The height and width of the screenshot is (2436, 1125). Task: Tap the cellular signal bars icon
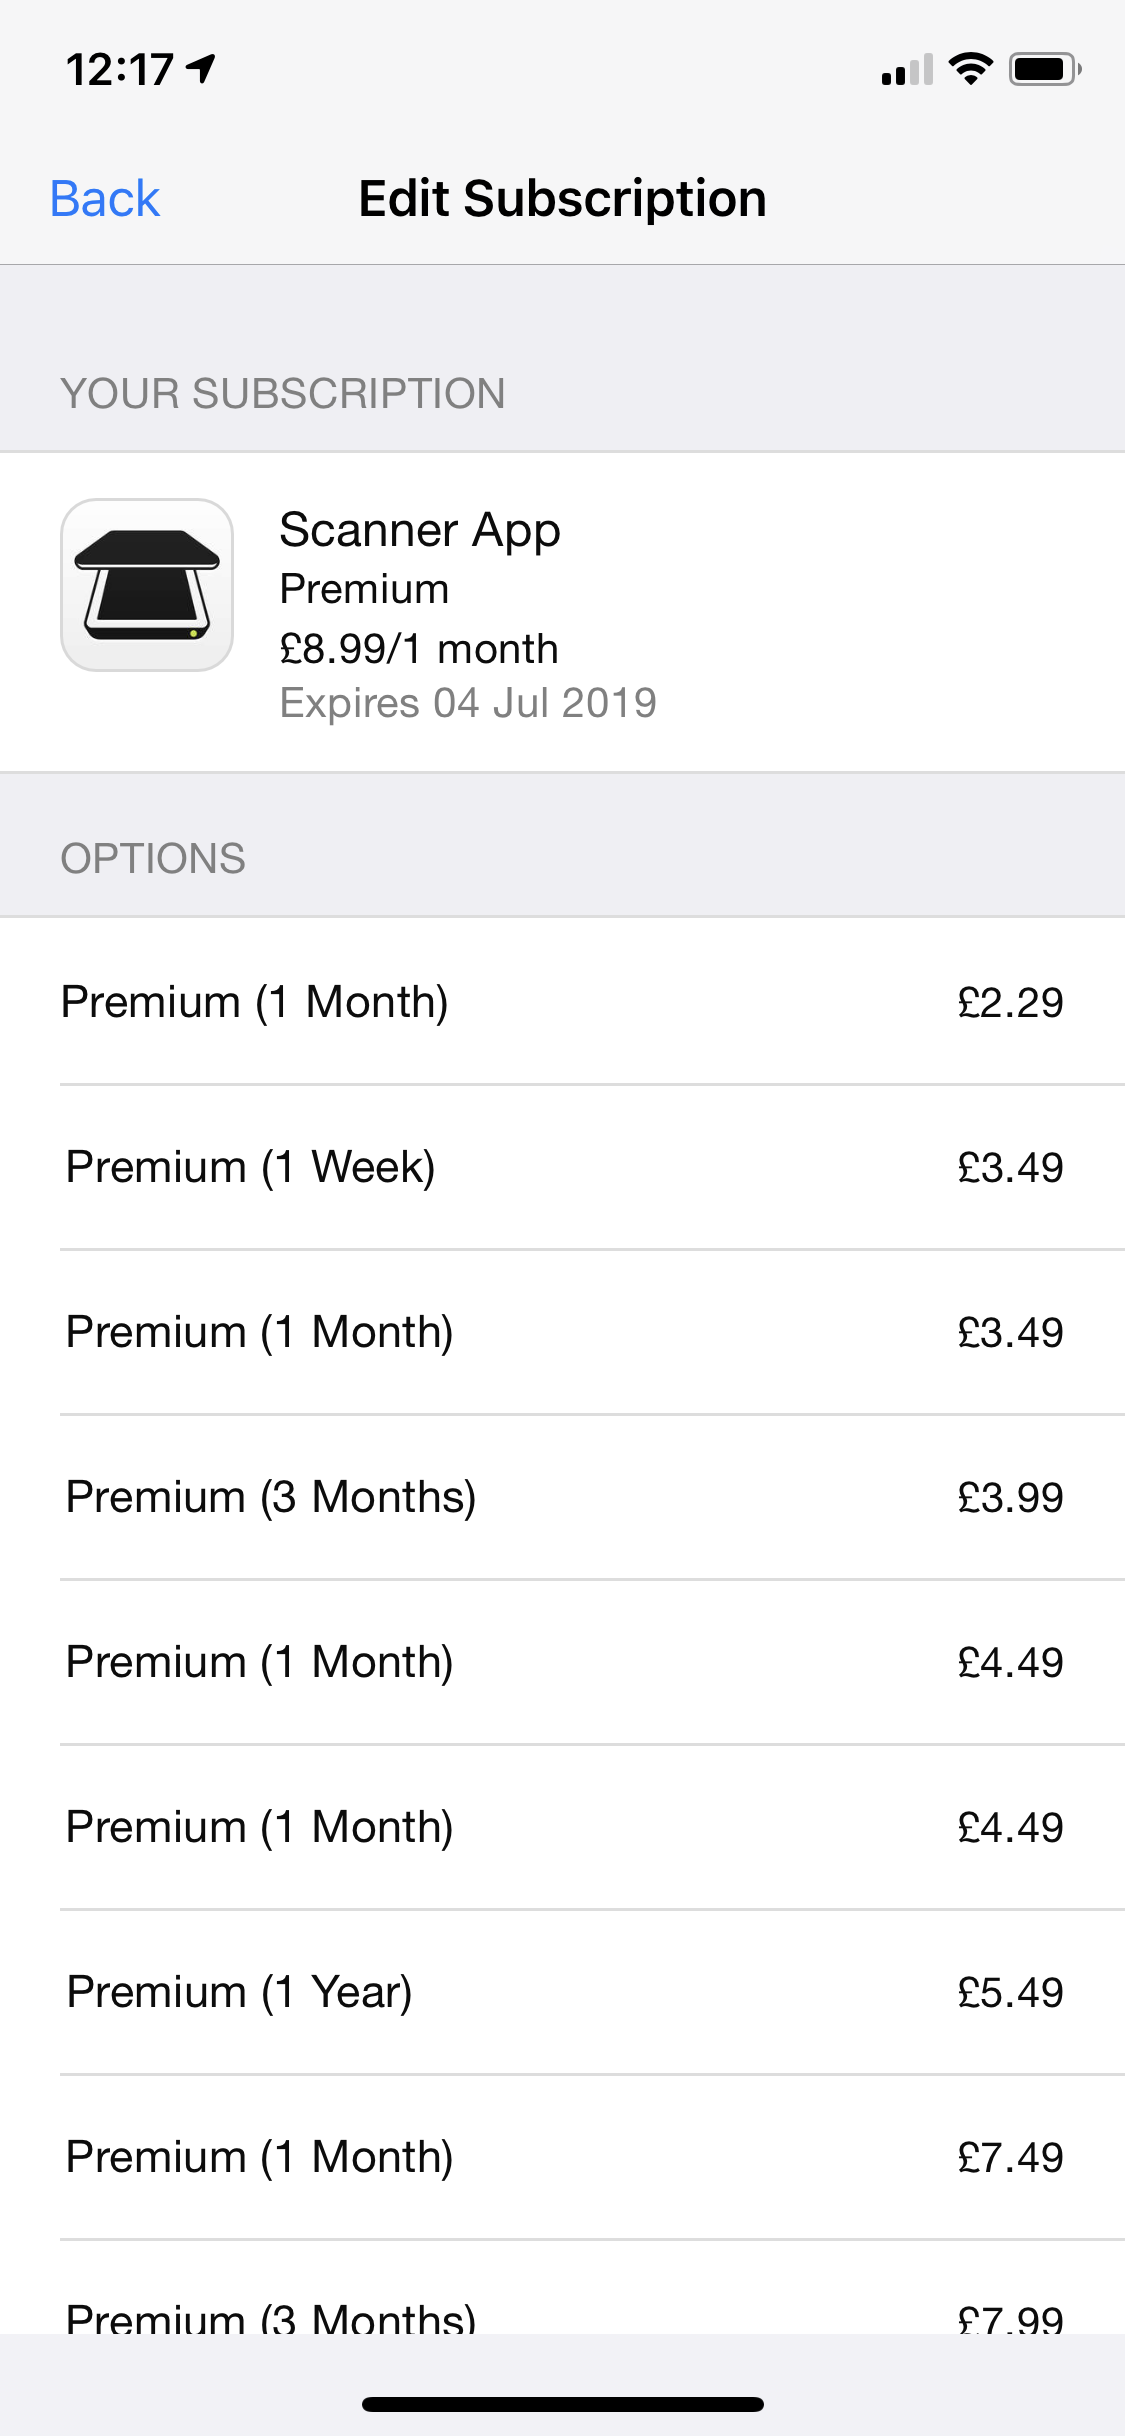906,70
